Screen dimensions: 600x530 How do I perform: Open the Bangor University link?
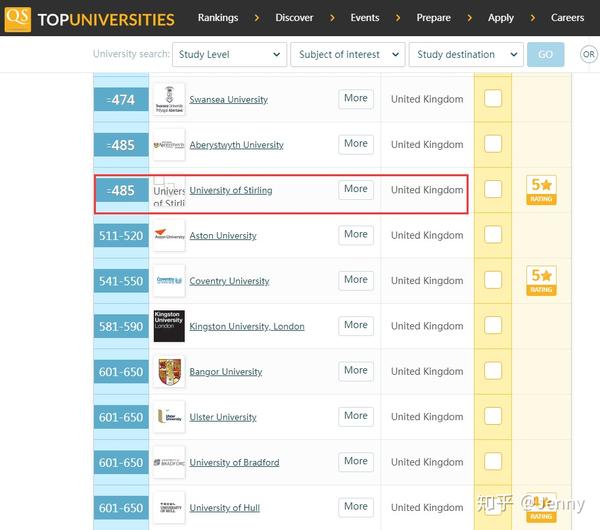click(226, 372)
